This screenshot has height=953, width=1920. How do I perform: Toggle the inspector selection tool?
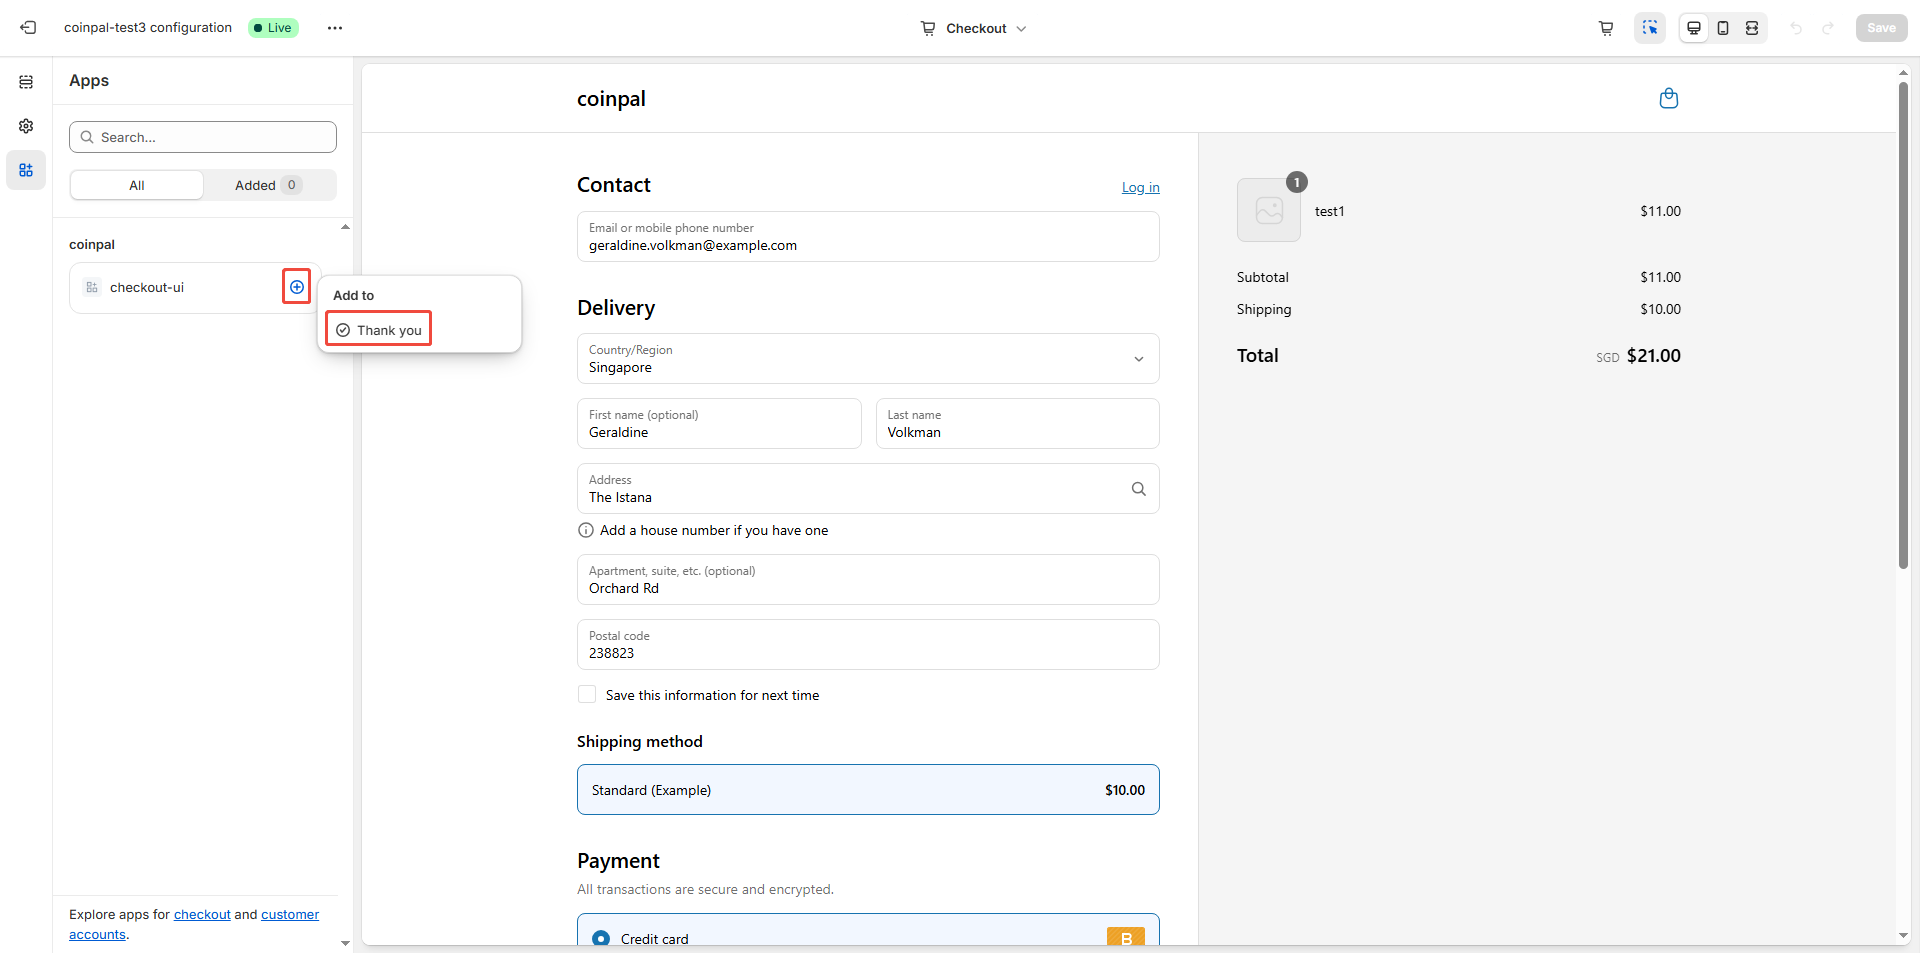[x=1650, y=28]
